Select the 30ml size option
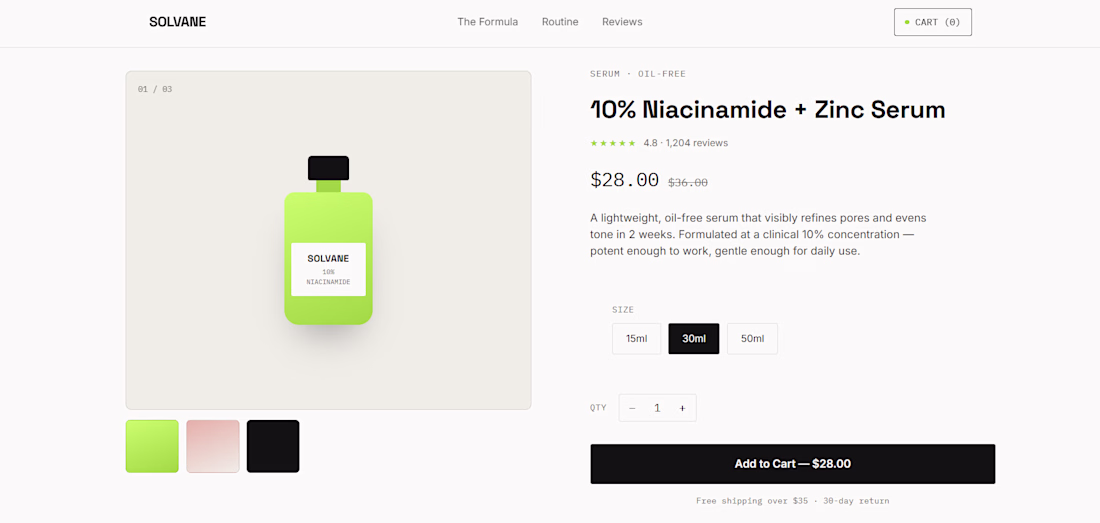Image resolution: width=1100 pixels, height=523 pixels. pyautogui.click(x=694, y=339)
